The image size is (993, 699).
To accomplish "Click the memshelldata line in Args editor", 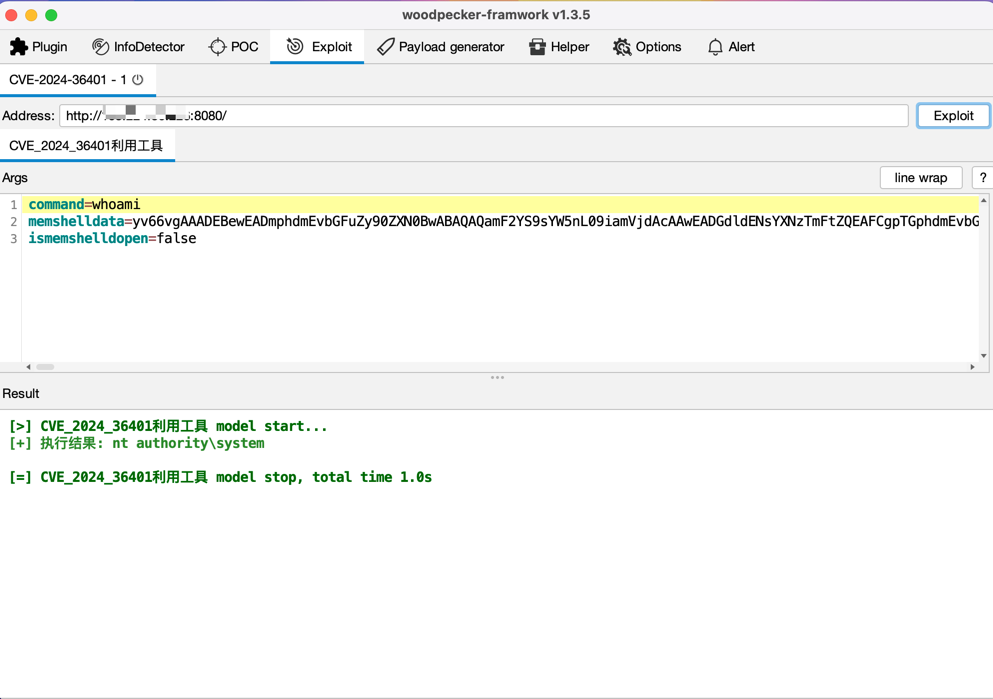I will (x=500, y=222).
